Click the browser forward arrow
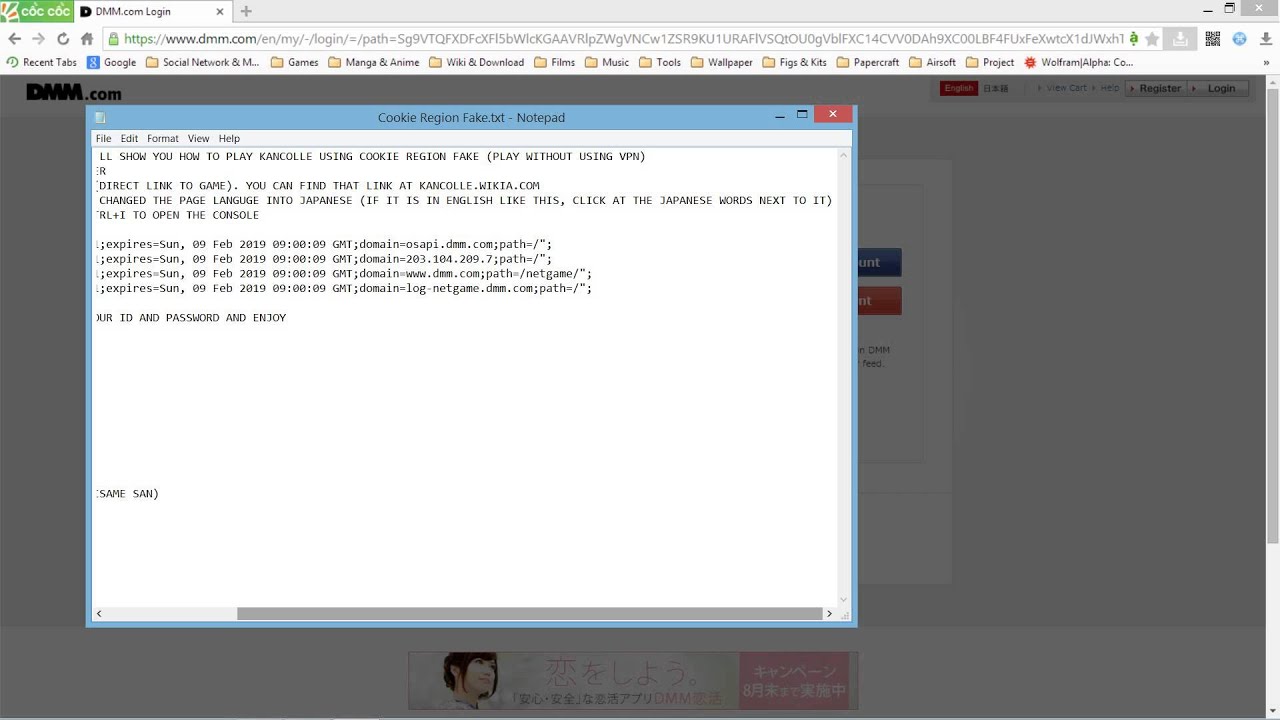This screenshot has height=720, width=1280. (x=38, y=39)
